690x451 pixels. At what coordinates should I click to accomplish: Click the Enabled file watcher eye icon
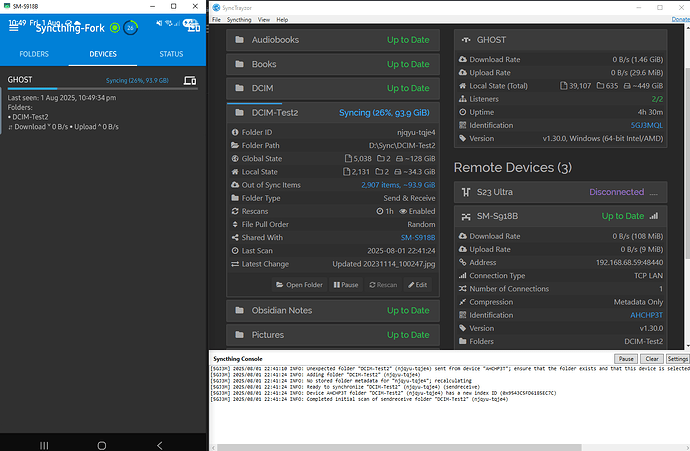pos(403,211)
